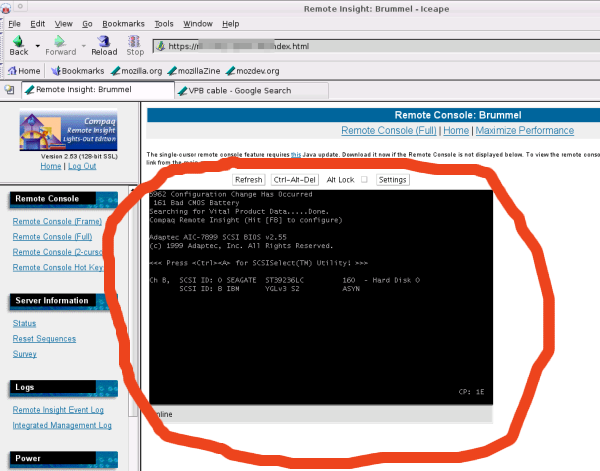
Task: Open Remote Insight Event Log link
Action: [x=58, y=410]
